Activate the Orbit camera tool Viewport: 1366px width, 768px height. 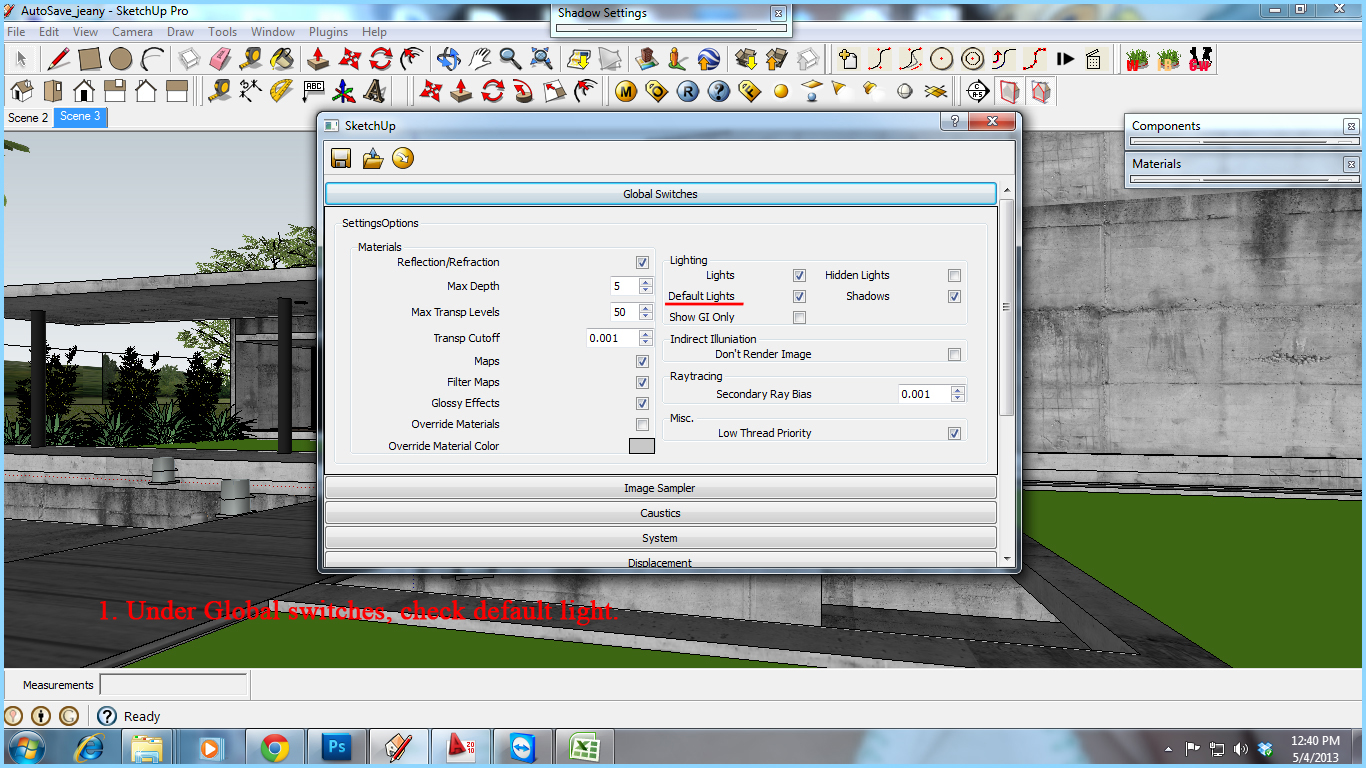coord(449,59)
